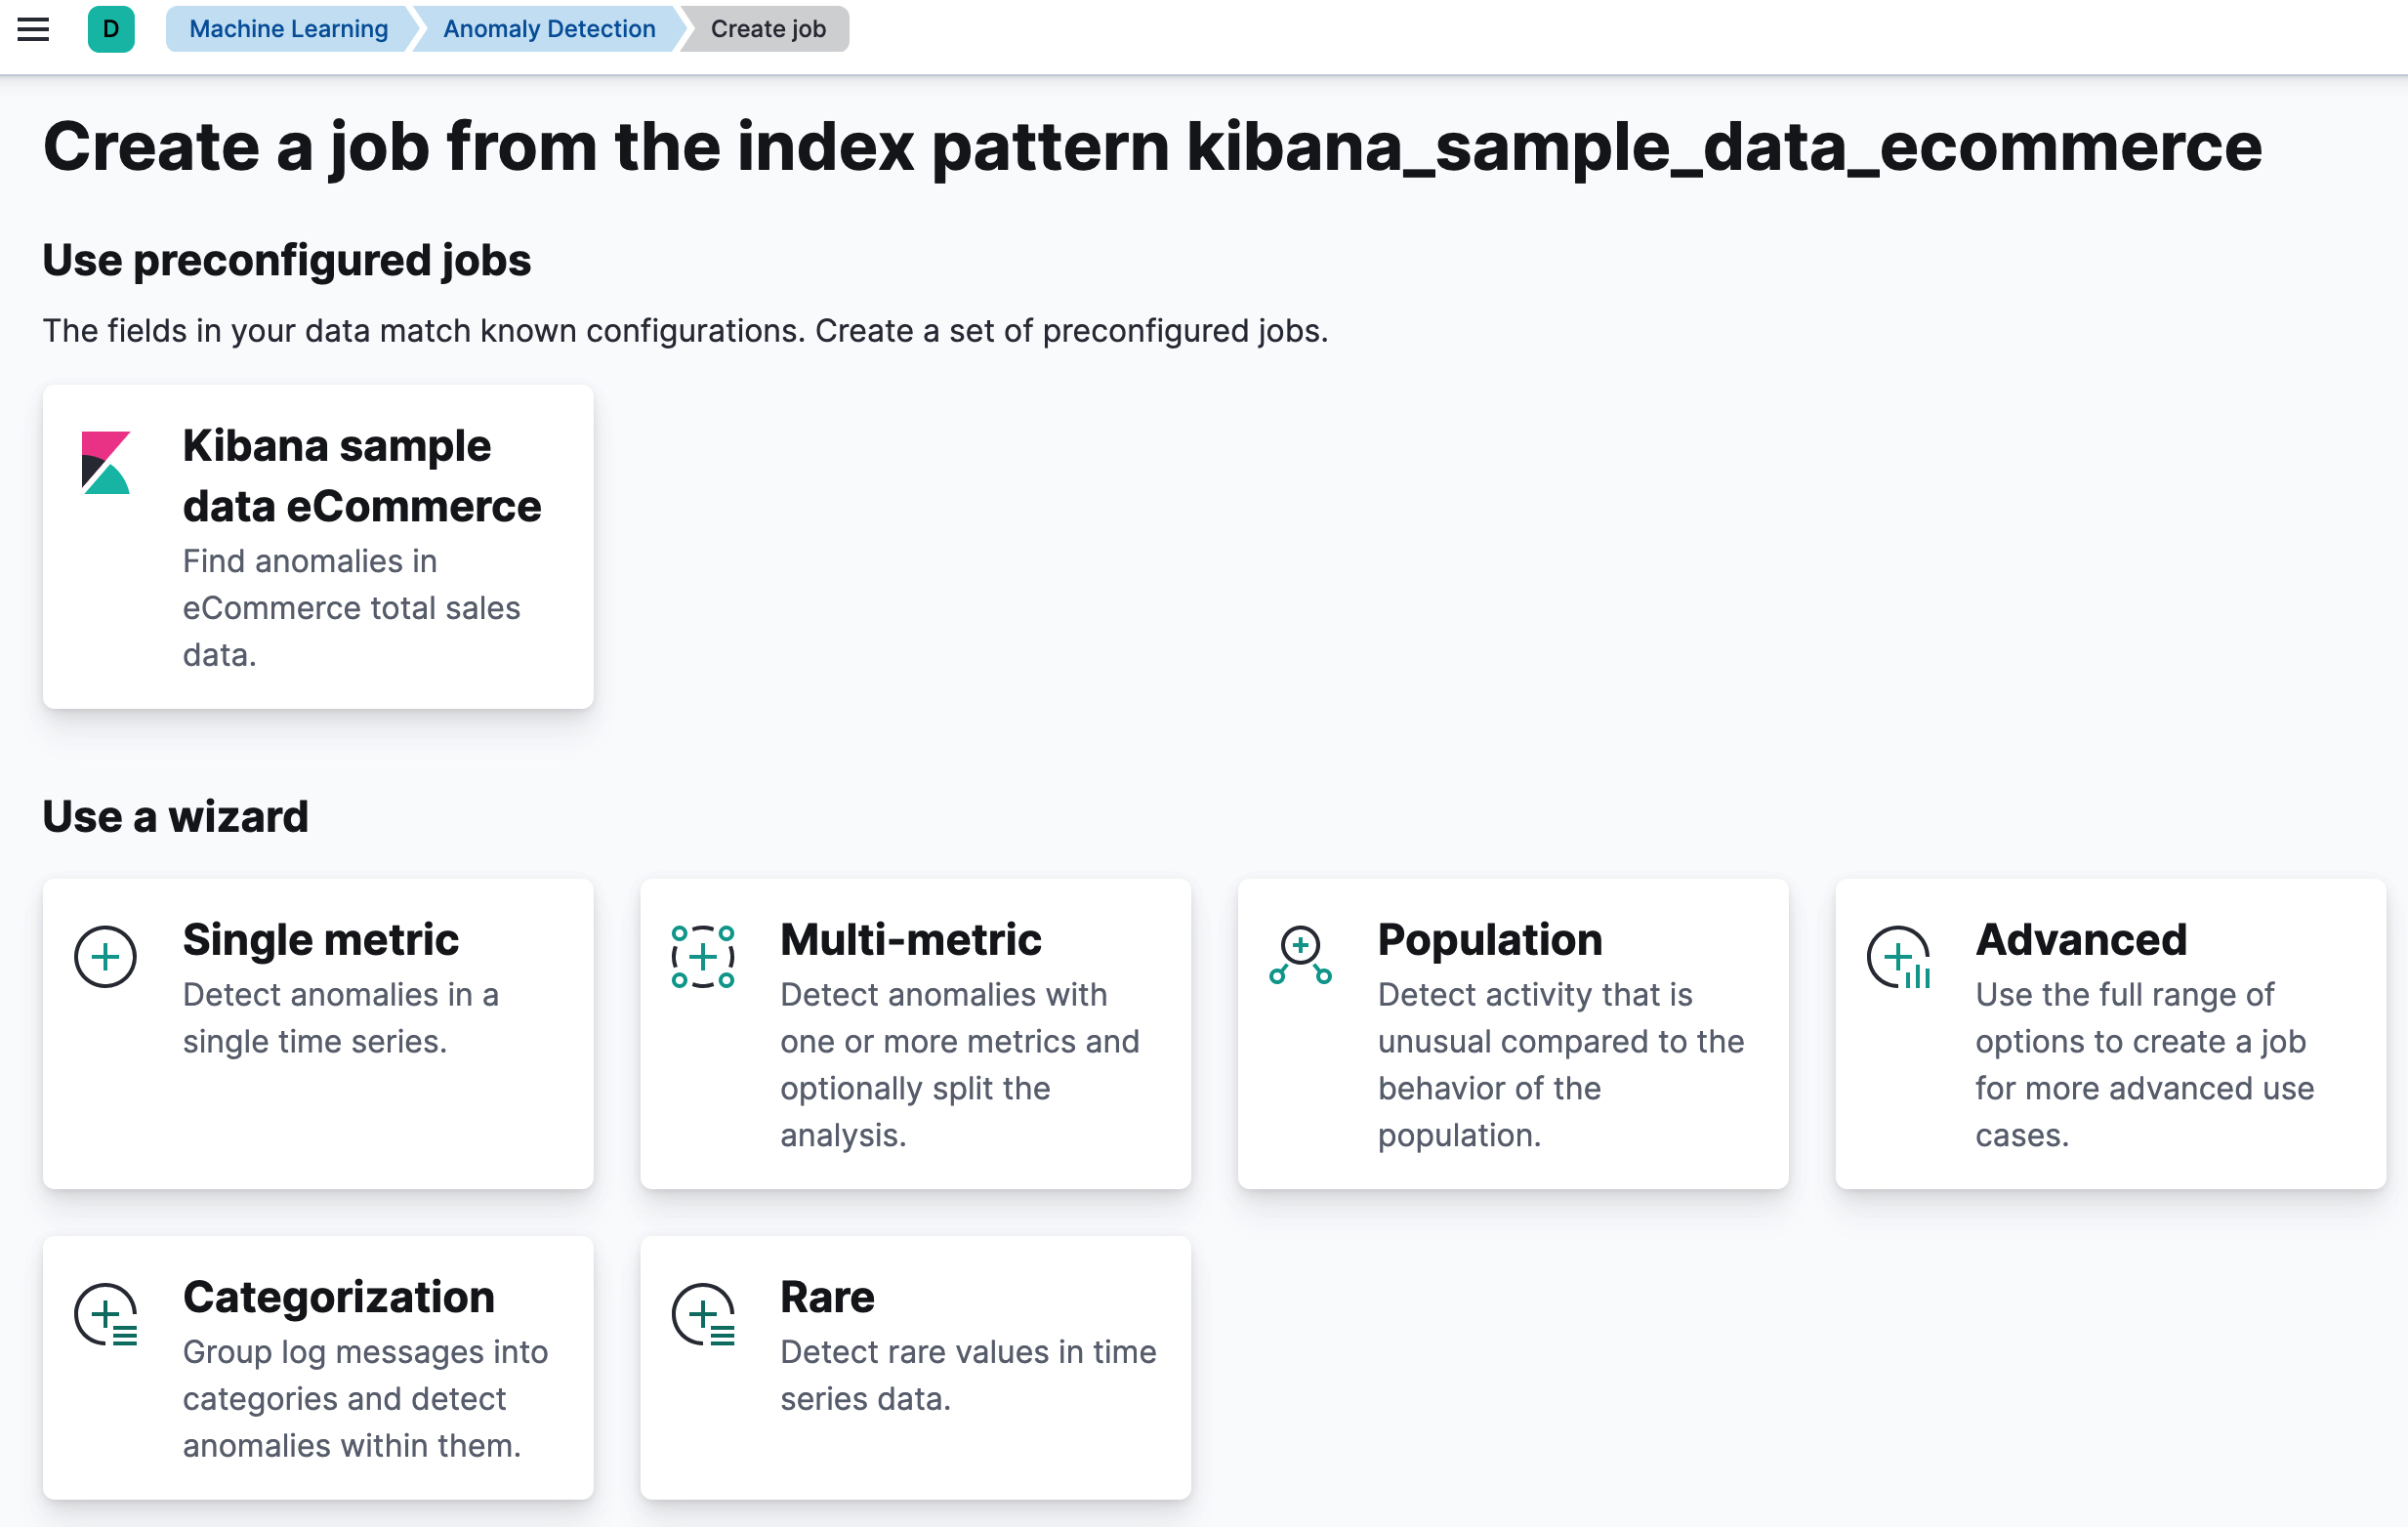Click the eCommerce total sales description
This screenshot has width=2408, height=1527.
pos(351,607)
